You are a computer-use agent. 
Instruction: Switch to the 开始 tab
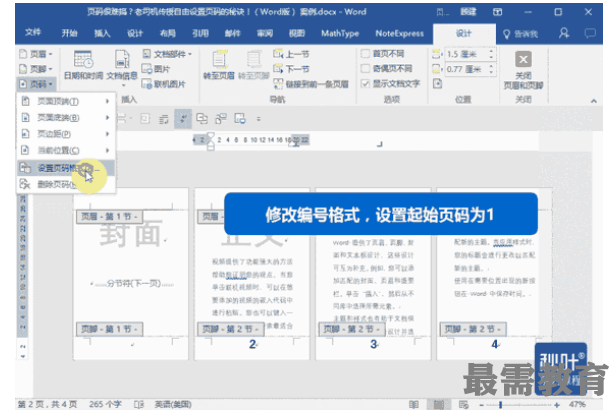(x=69, y=33)
